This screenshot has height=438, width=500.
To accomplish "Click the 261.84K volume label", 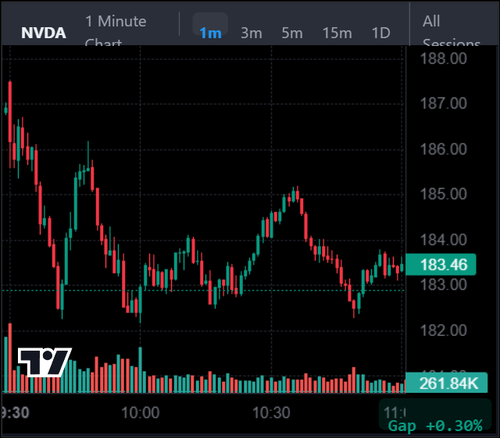I will (446, 383).
